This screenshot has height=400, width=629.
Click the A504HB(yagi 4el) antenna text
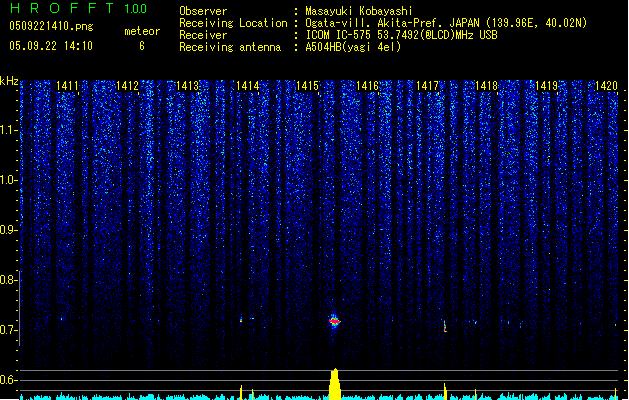click(x=353, y=47)
